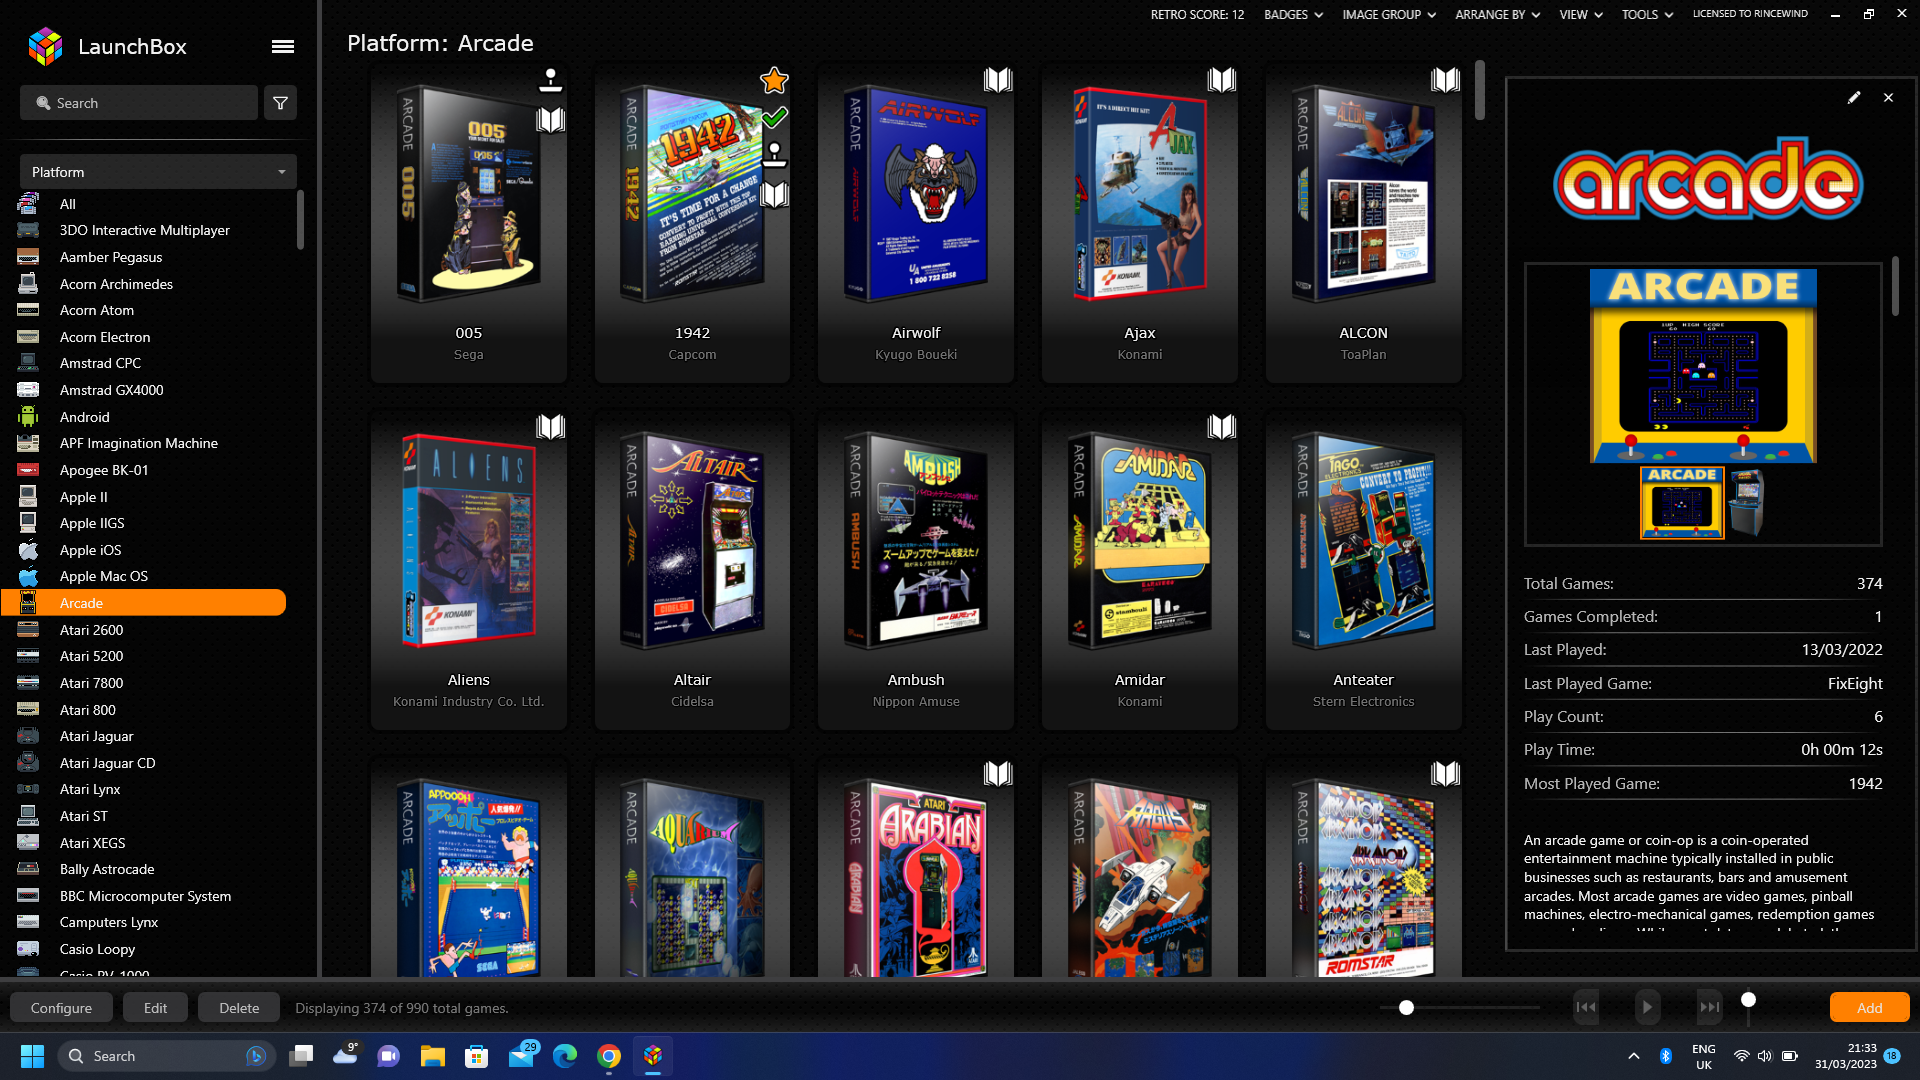Expand the IMAGE GROUP dropdown menu
Image resolution: width=1920 pixels, height=1080 pixels.
[x=1389, y=14]
